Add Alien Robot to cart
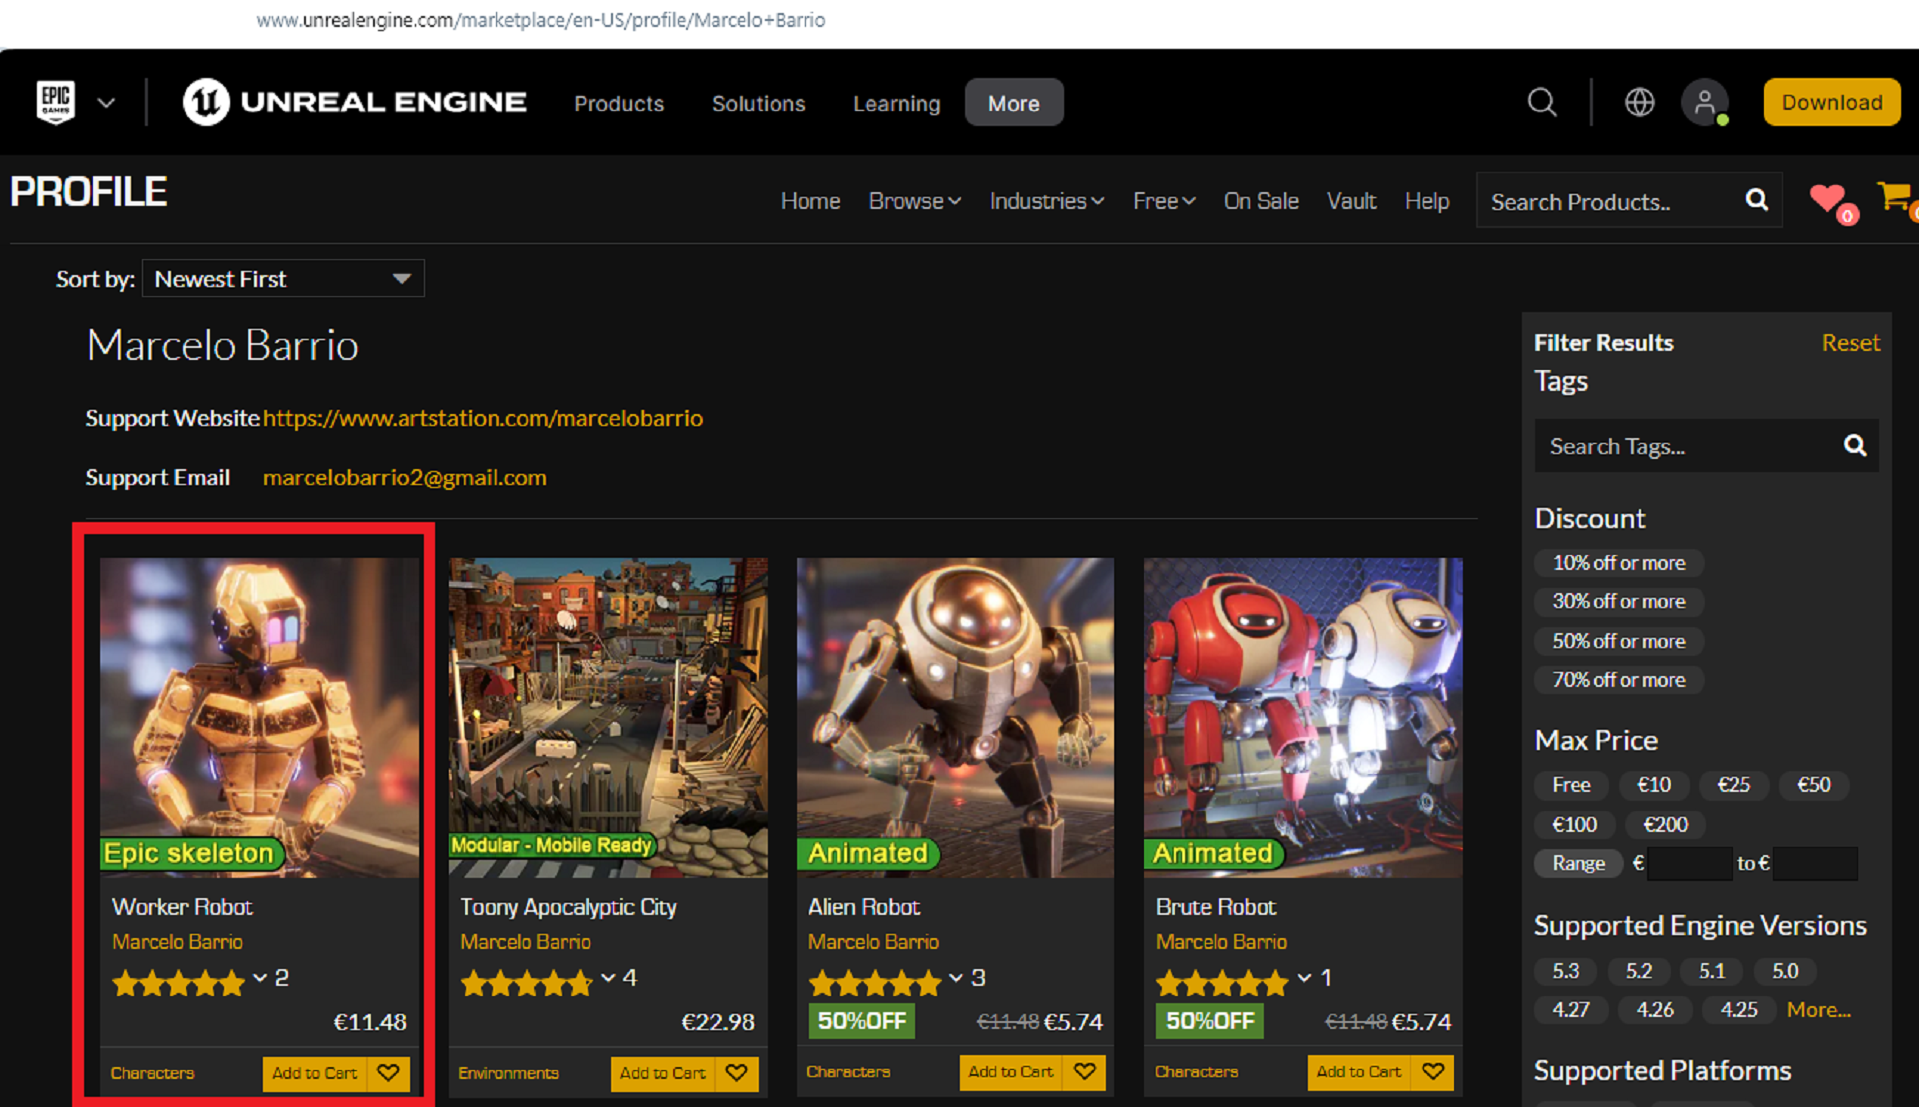This screenshot has width=1919, height=1107. pos(1010,1072)
